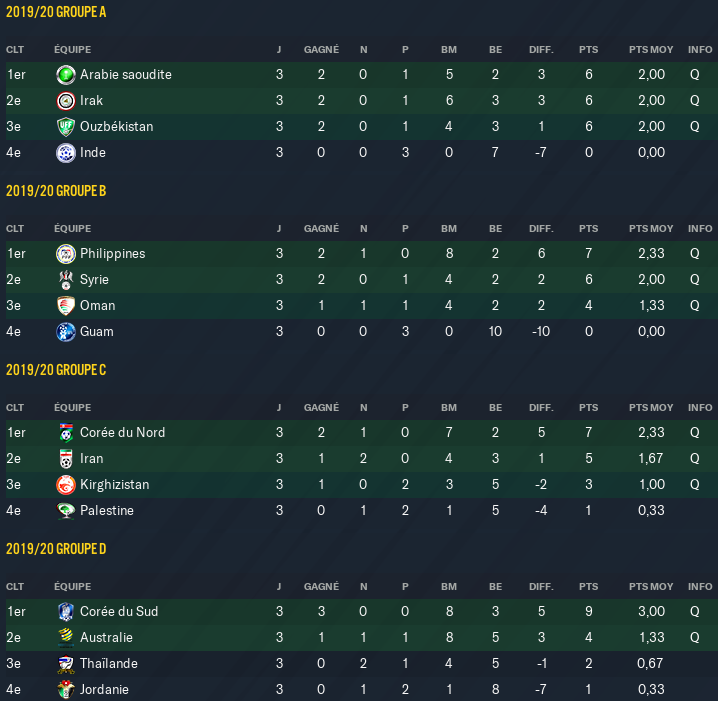Select the Philippines federation logo

[x=65, y=254]
